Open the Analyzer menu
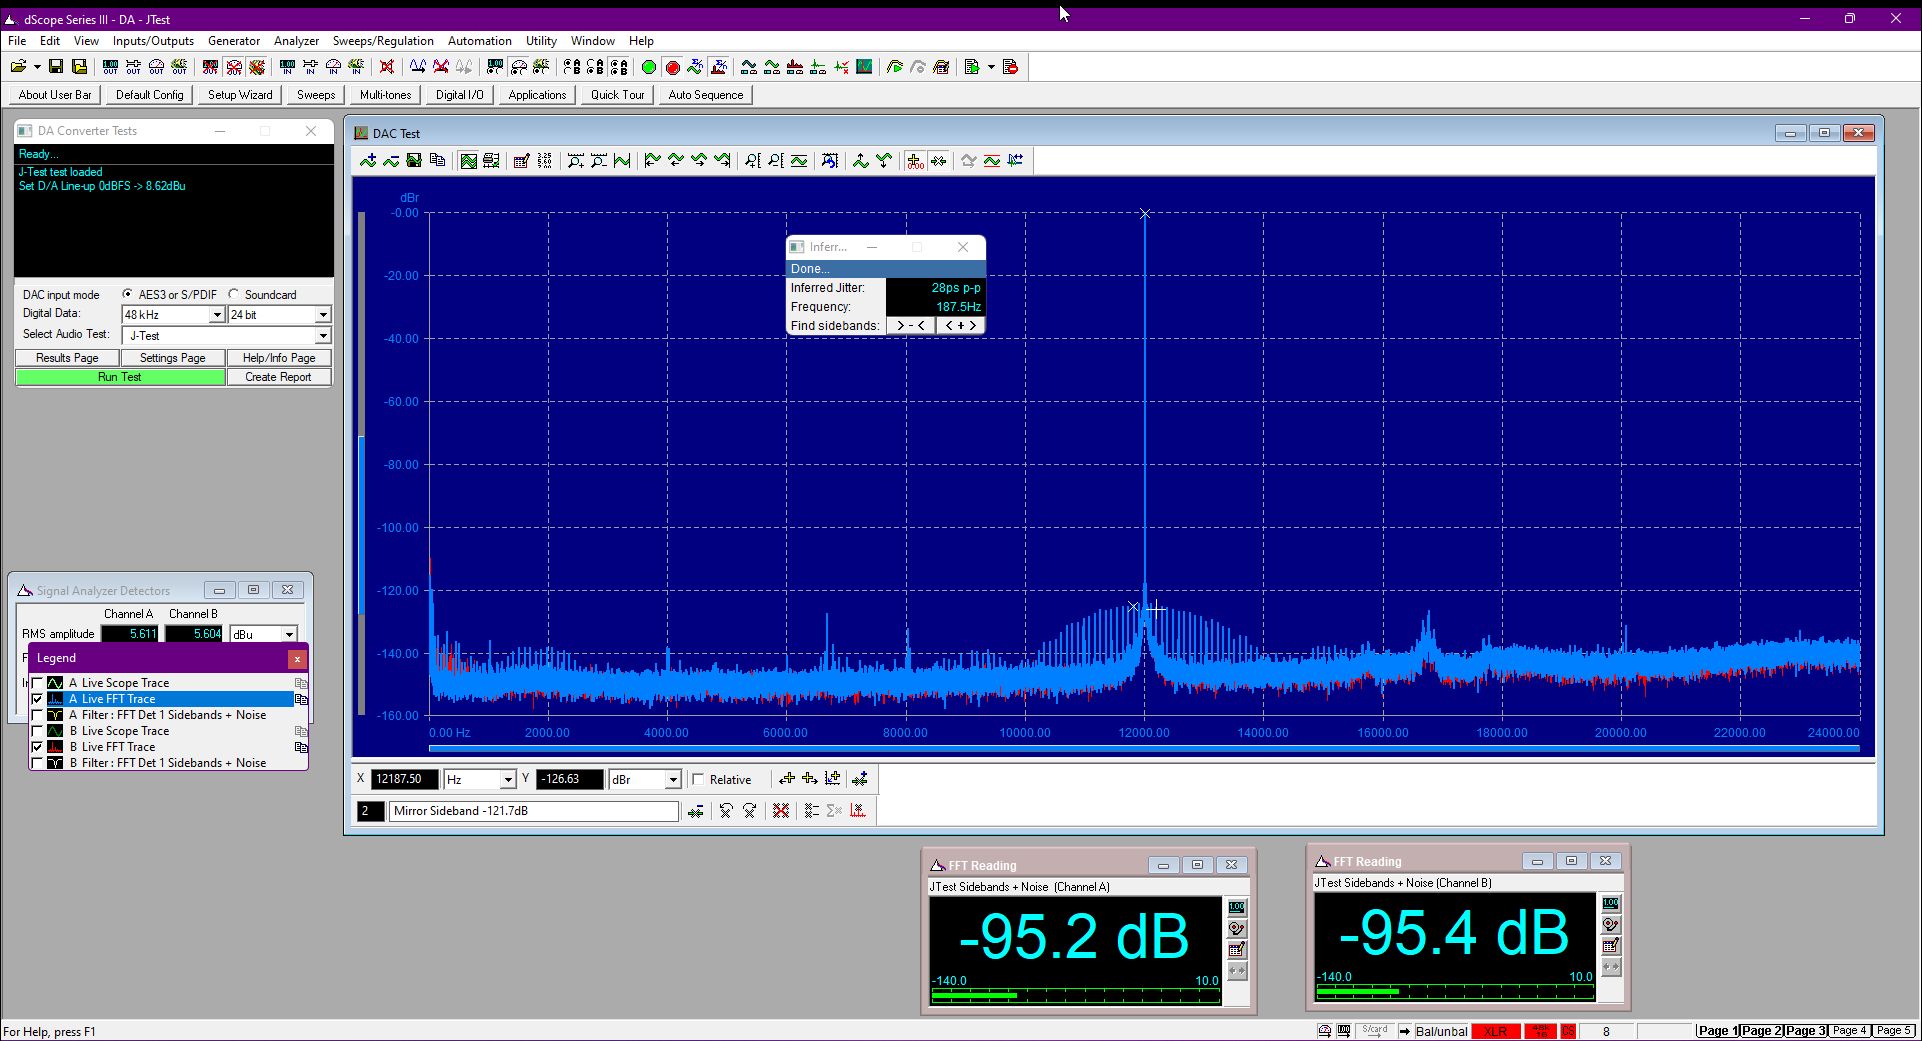Screen dimensions: 1922x1041 296,41
